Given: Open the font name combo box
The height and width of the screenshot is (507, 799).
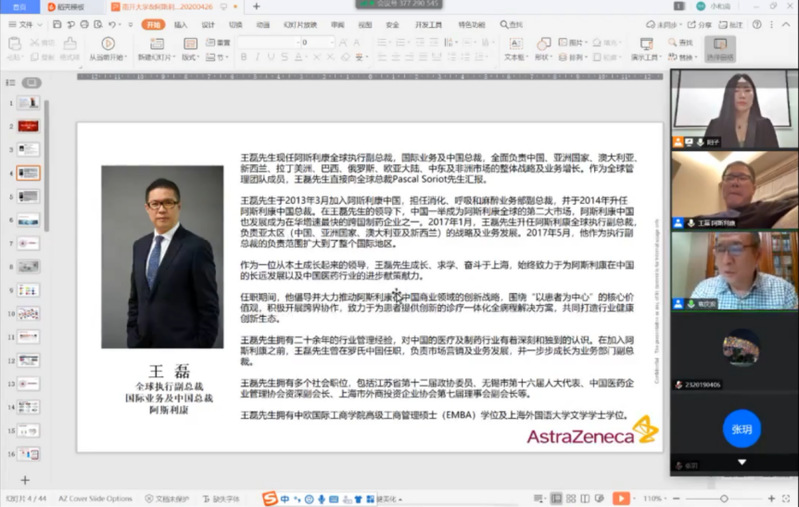Looking at the screenshot, I should coord(269,42).
